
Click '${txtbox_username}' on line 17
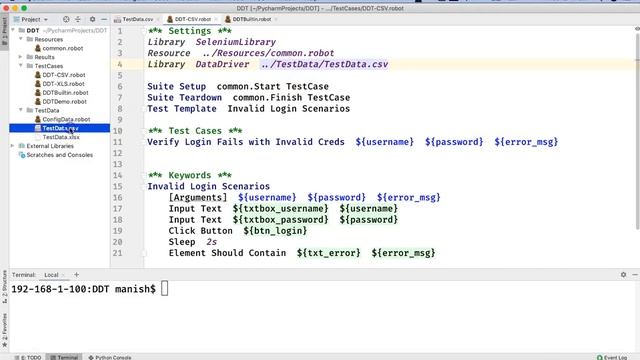point(280,209)
